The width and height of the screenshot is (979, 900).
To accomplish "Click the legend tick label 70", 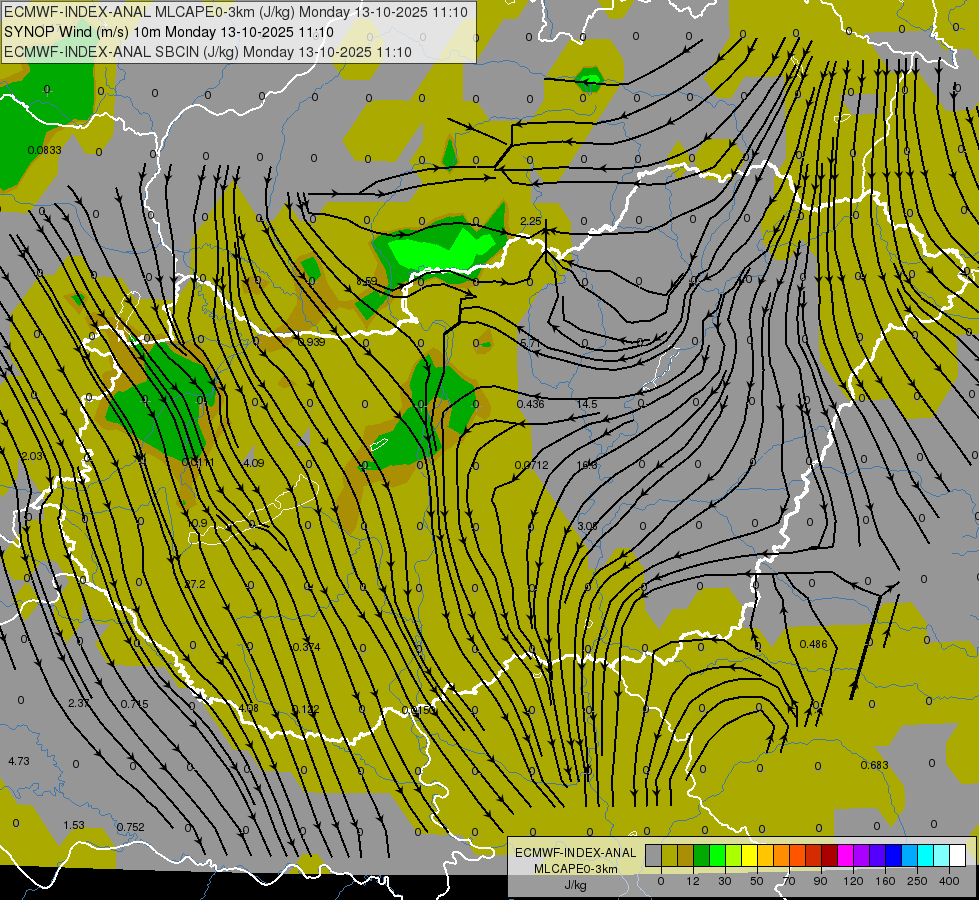I will pos(789,881).
